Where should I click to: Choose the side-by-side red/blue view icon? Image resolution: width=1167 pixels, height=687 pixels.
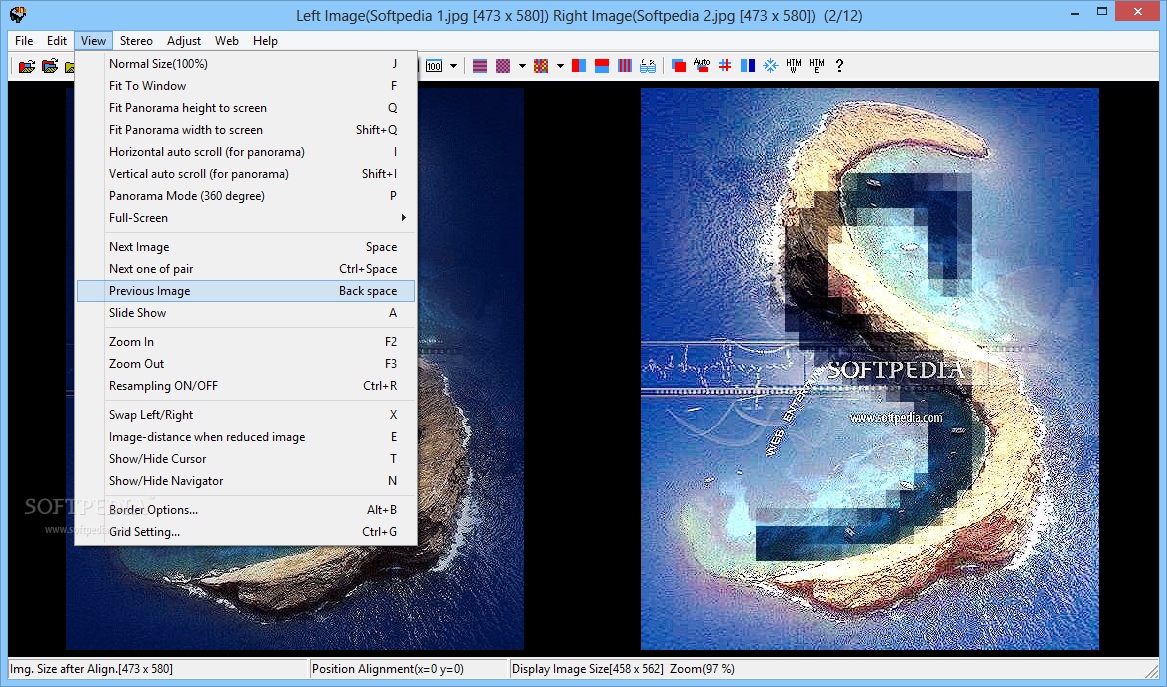pyautogui.click(x=578, y=66)
